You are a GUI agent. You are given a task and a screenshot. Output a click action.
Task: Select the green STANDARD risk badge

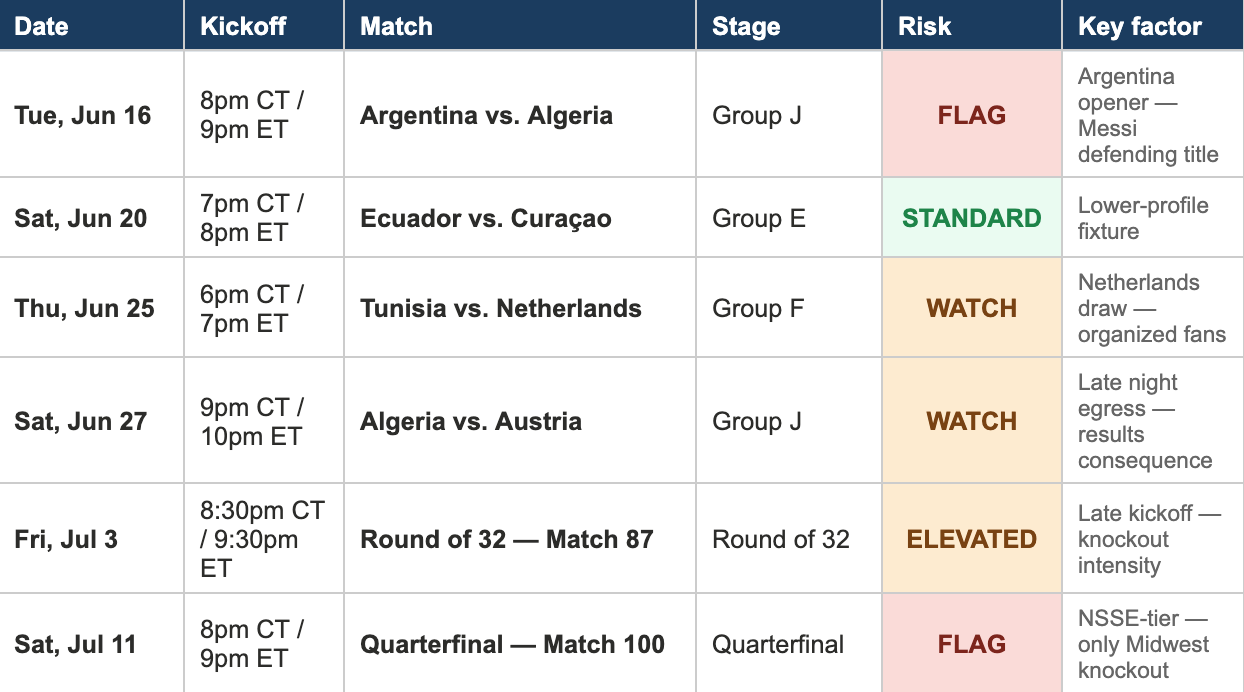click(972, 218)
